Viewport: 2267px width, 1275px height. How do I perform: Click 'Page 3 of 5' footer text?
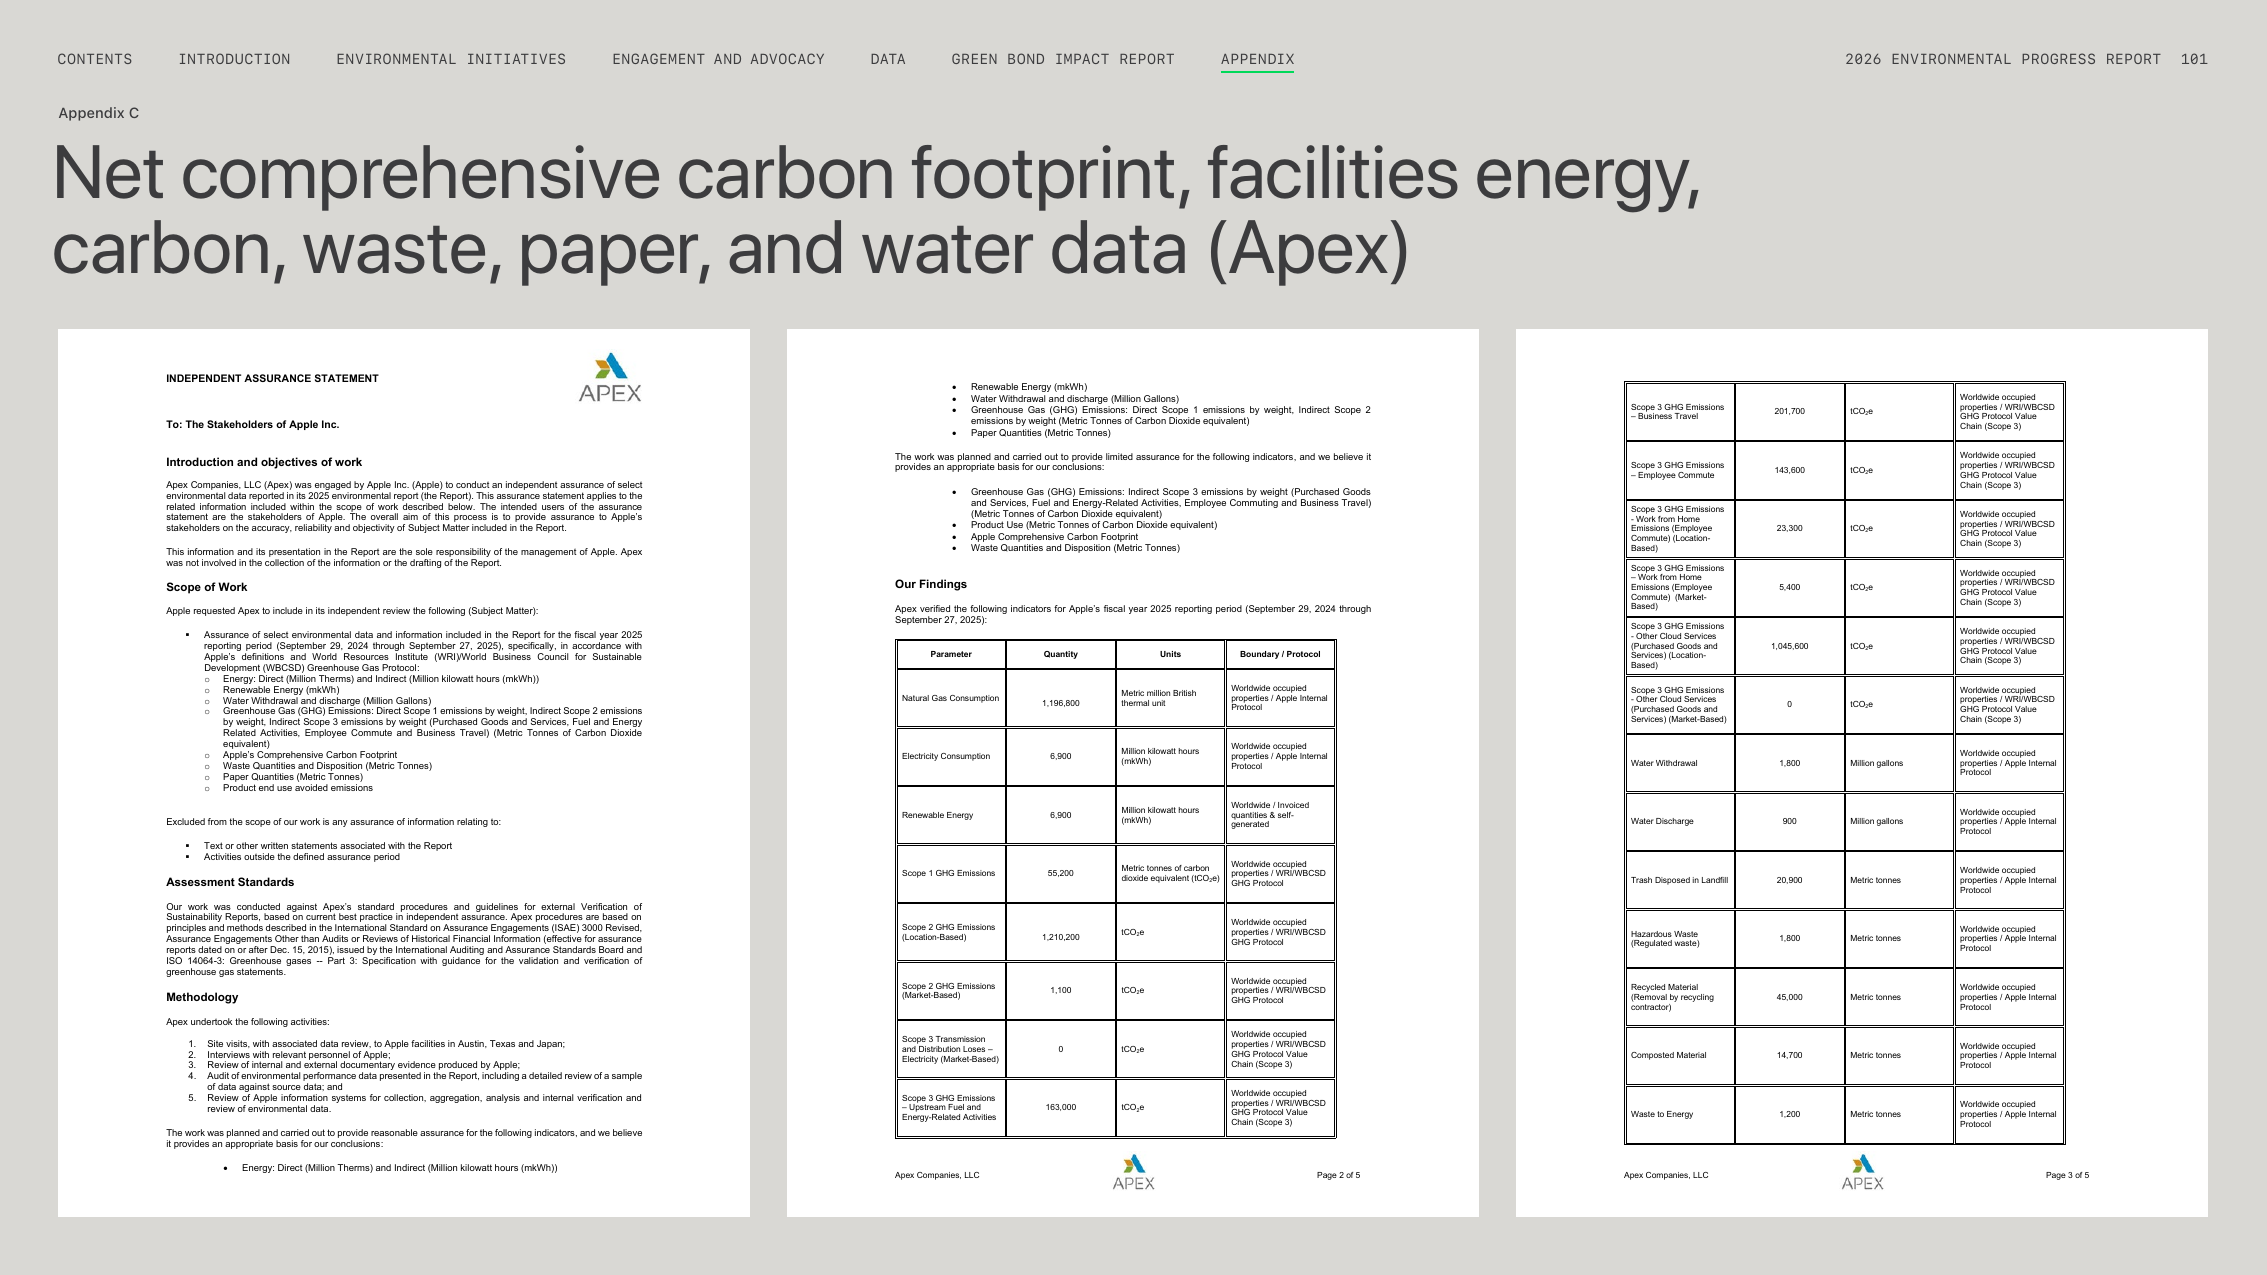[x=2067, y=1175]
